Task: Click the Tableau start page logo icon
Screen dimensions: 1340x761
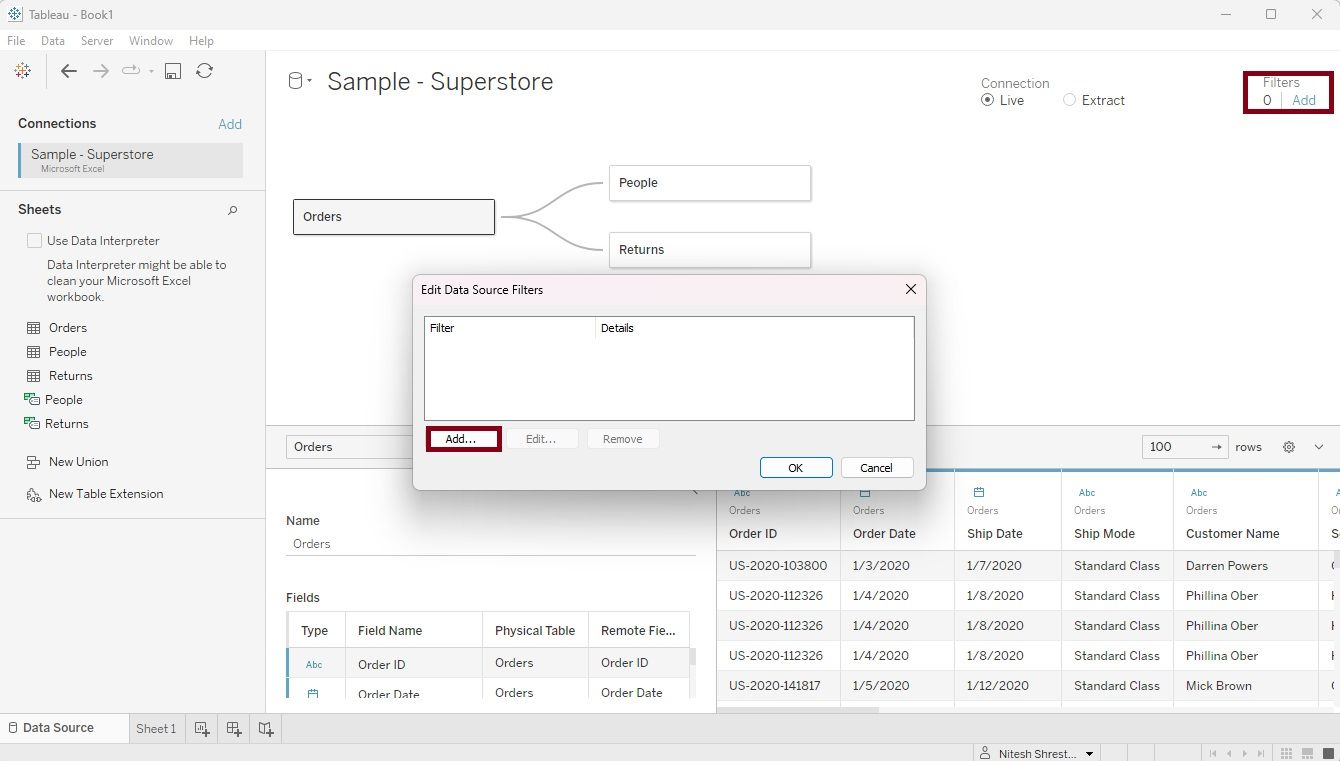Action: click(22, 71)
